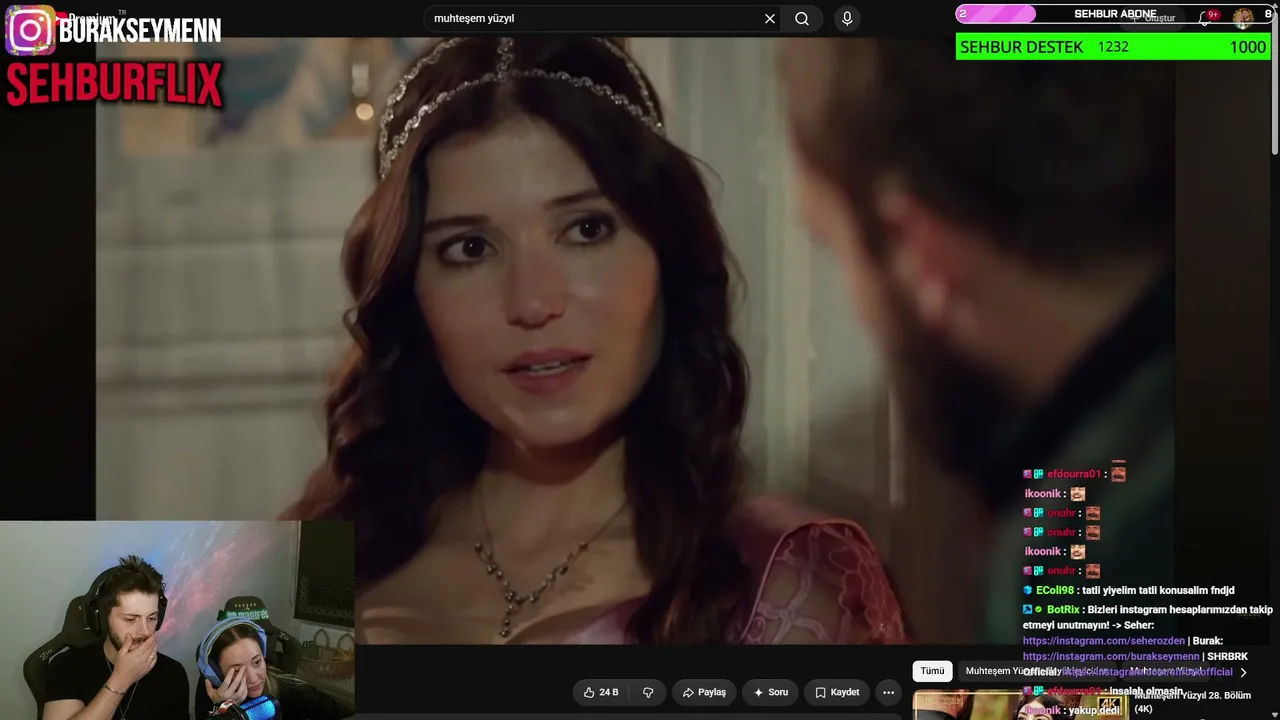
Task: Open the notifications bell showing 9+
Action: pos(1206,17)
